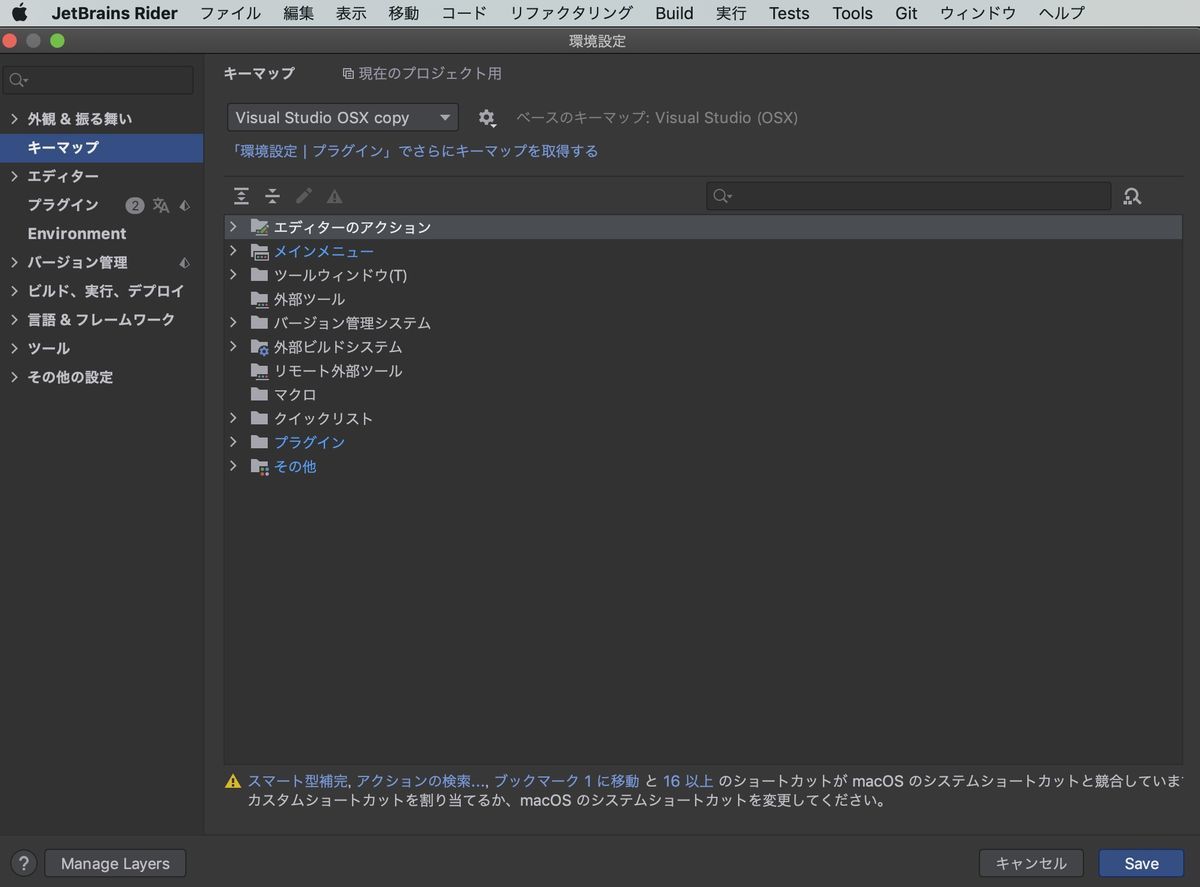Viewport: 1200px width, 887px height.
Task: Expand all items in the keymap tree
Action: [x=241, y=196]
